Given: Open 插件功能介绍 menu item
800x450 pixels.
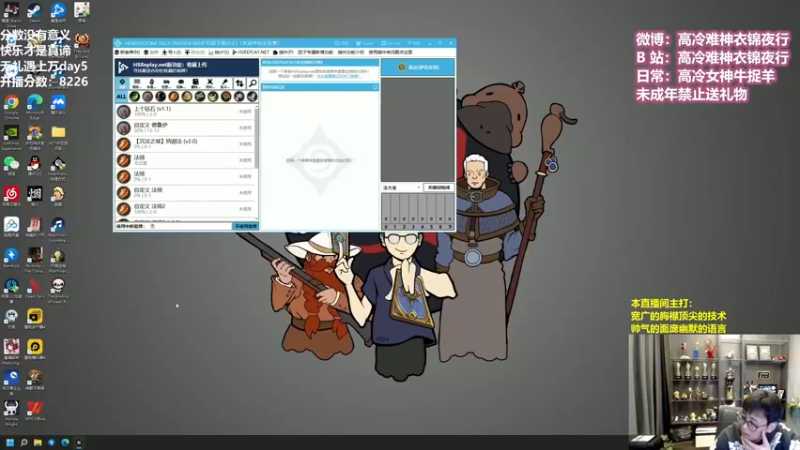Looking at the screenshot, I should click(x=351, y=52).
